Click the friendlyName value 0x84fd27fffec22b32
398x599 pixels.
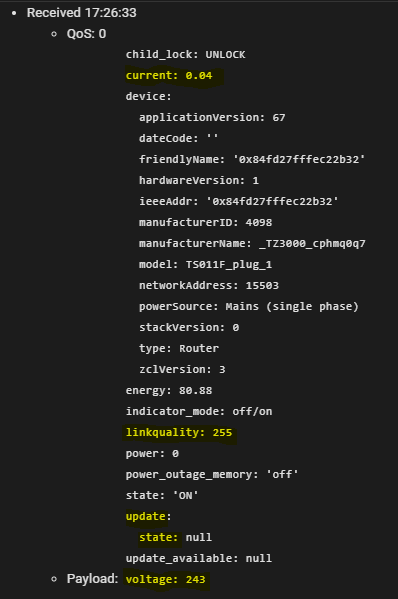(x=299, y=159)
